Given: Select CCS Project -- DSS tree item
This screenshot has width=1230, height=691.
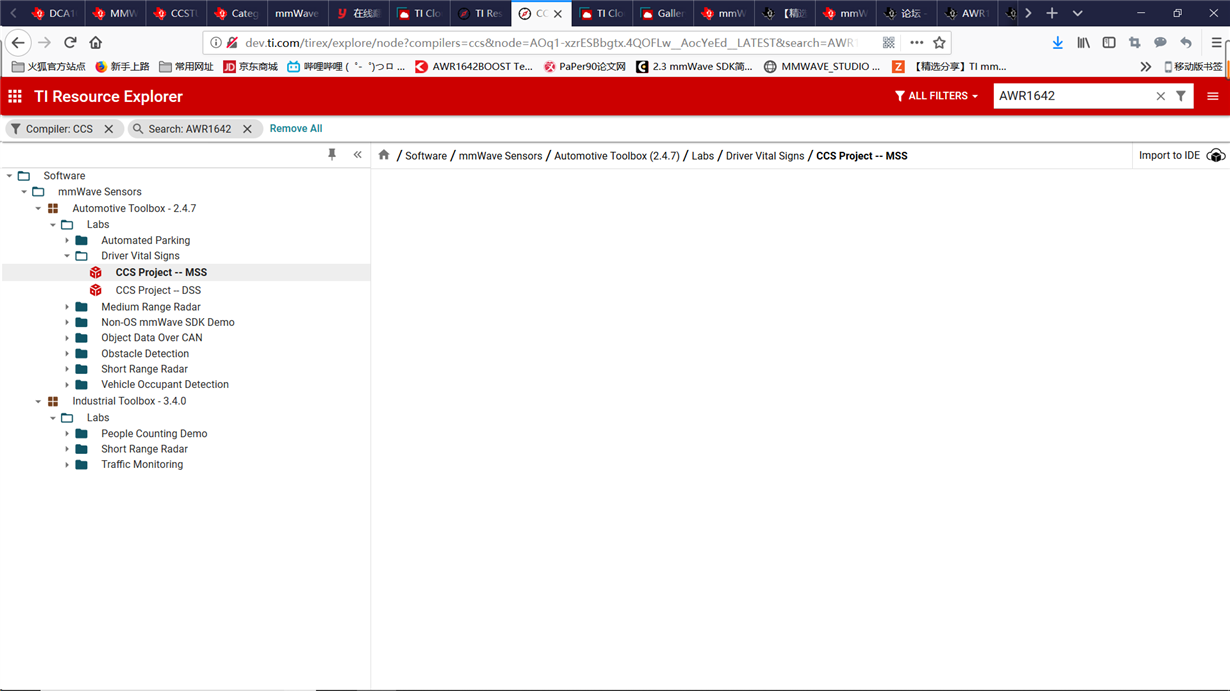Looking at the screenshot, I should point(158,290).
